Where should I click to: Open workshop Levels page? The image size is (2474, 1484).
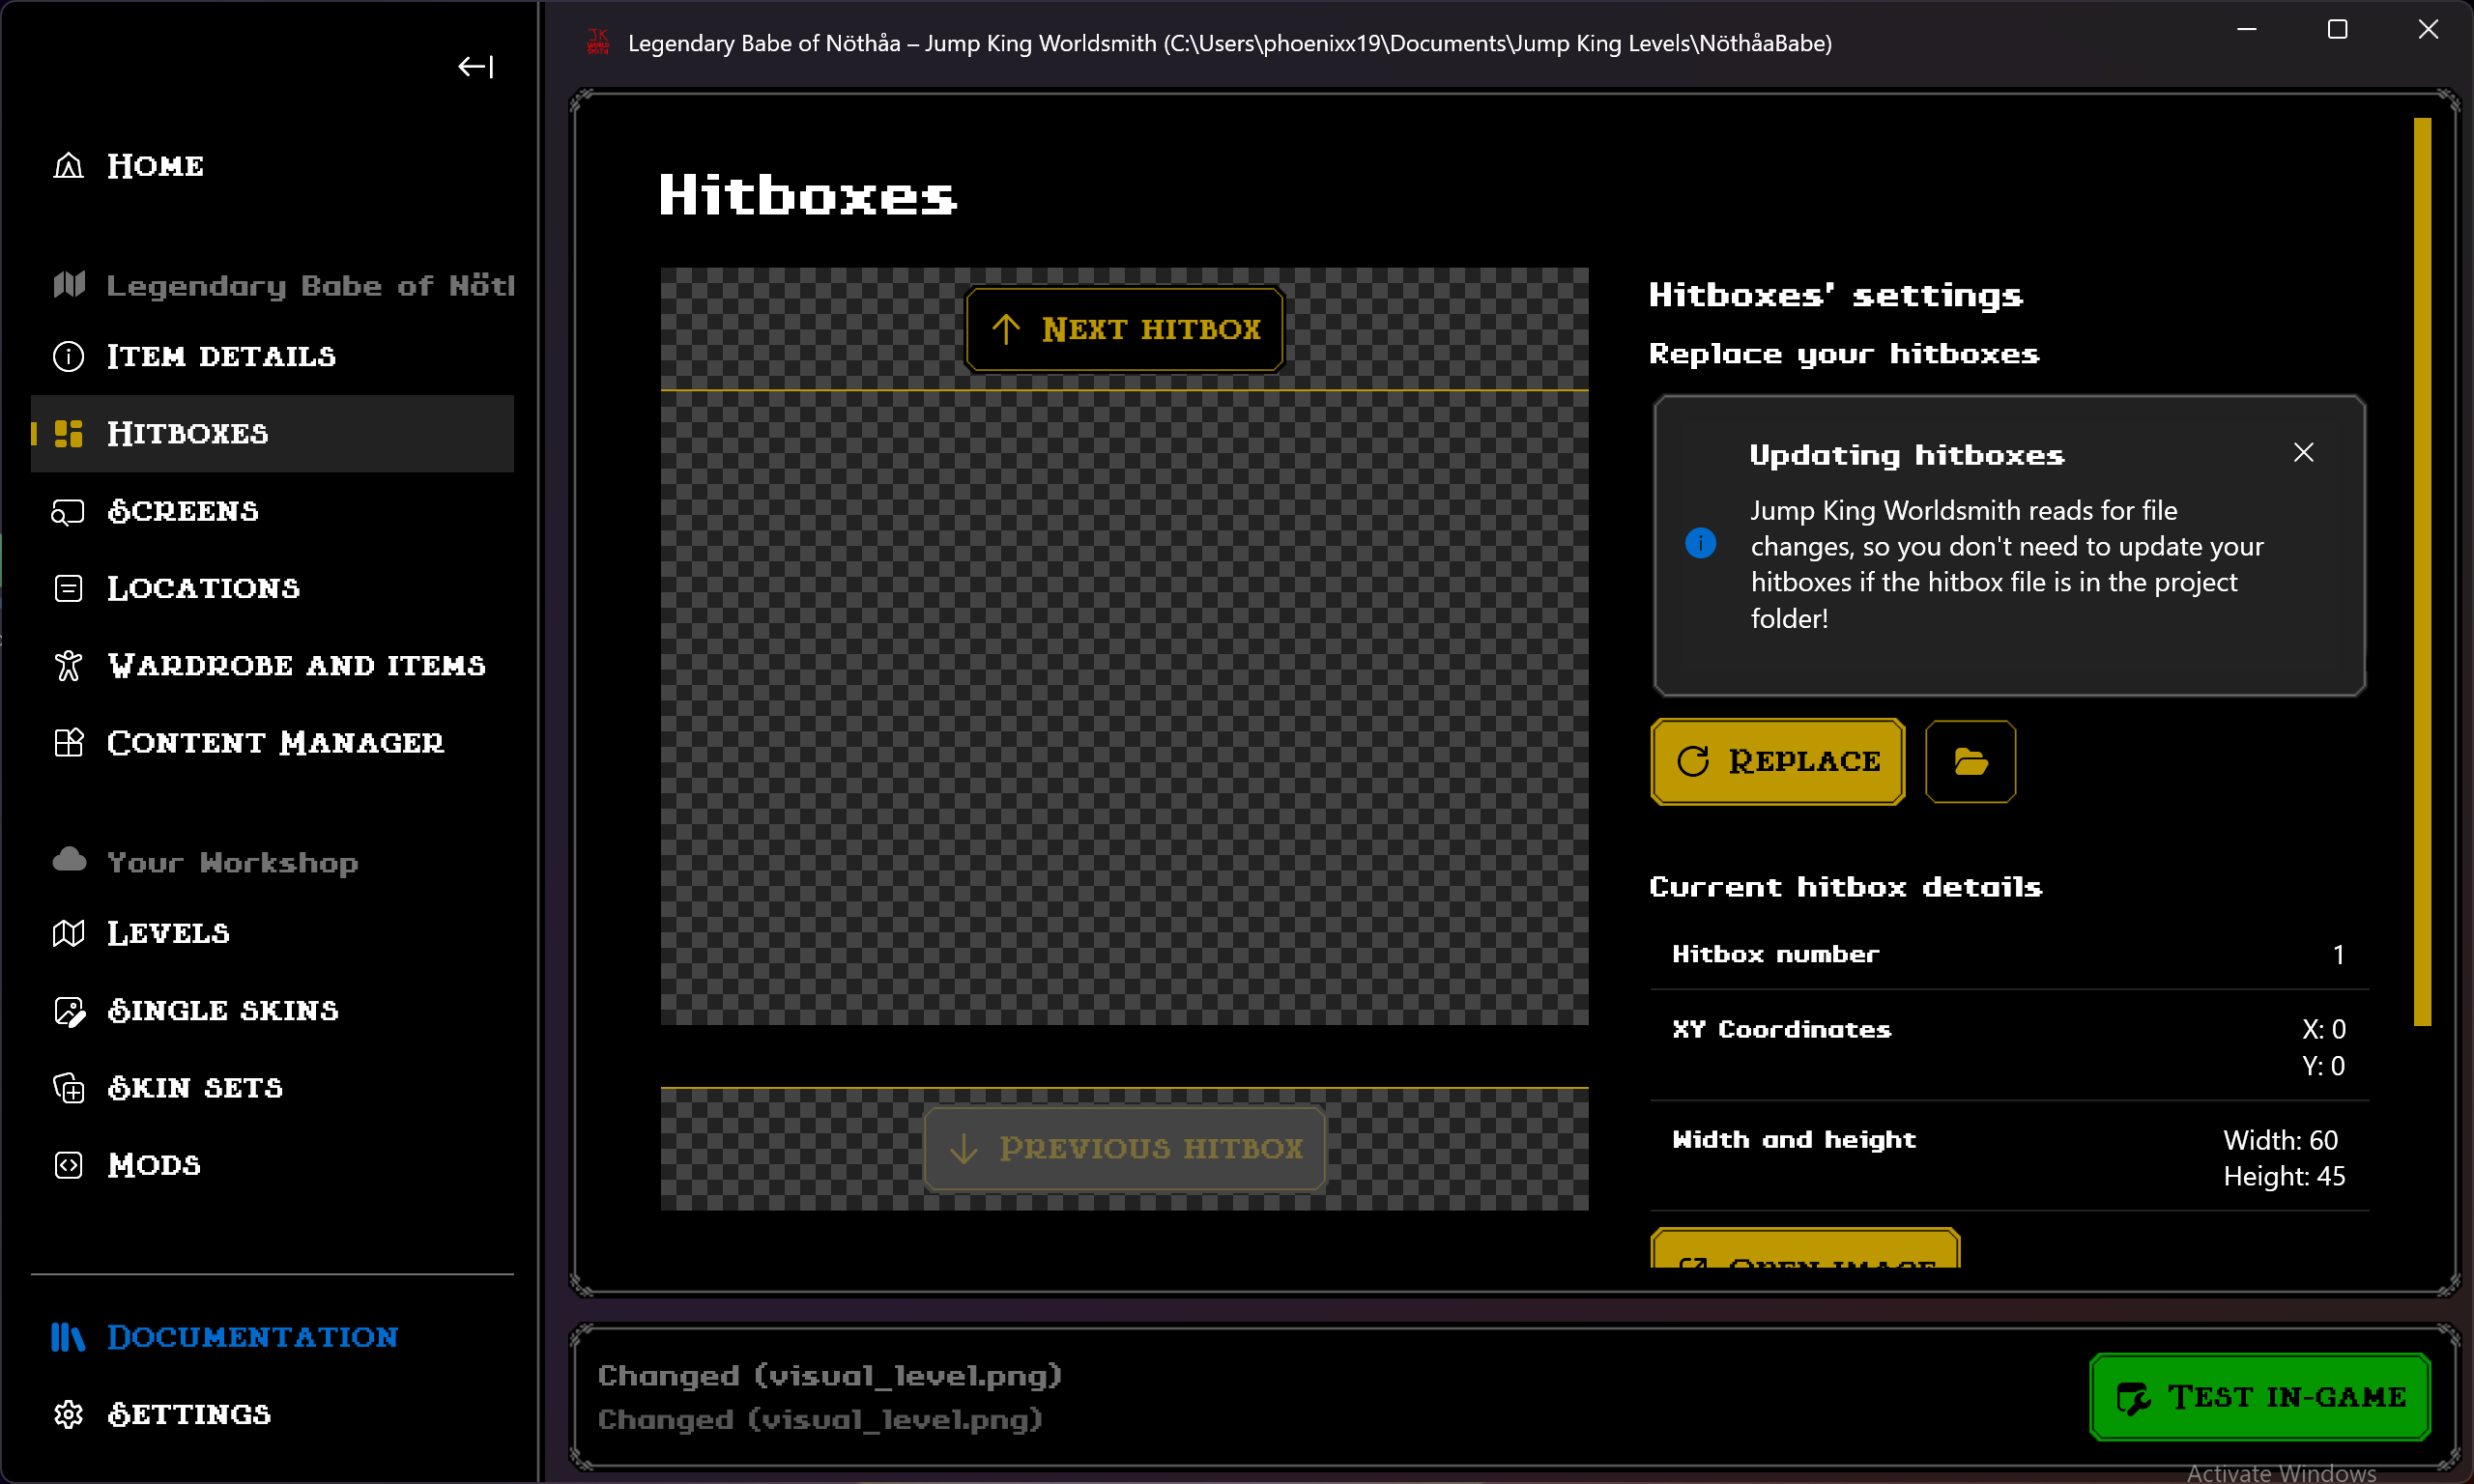tap(272, 933)
